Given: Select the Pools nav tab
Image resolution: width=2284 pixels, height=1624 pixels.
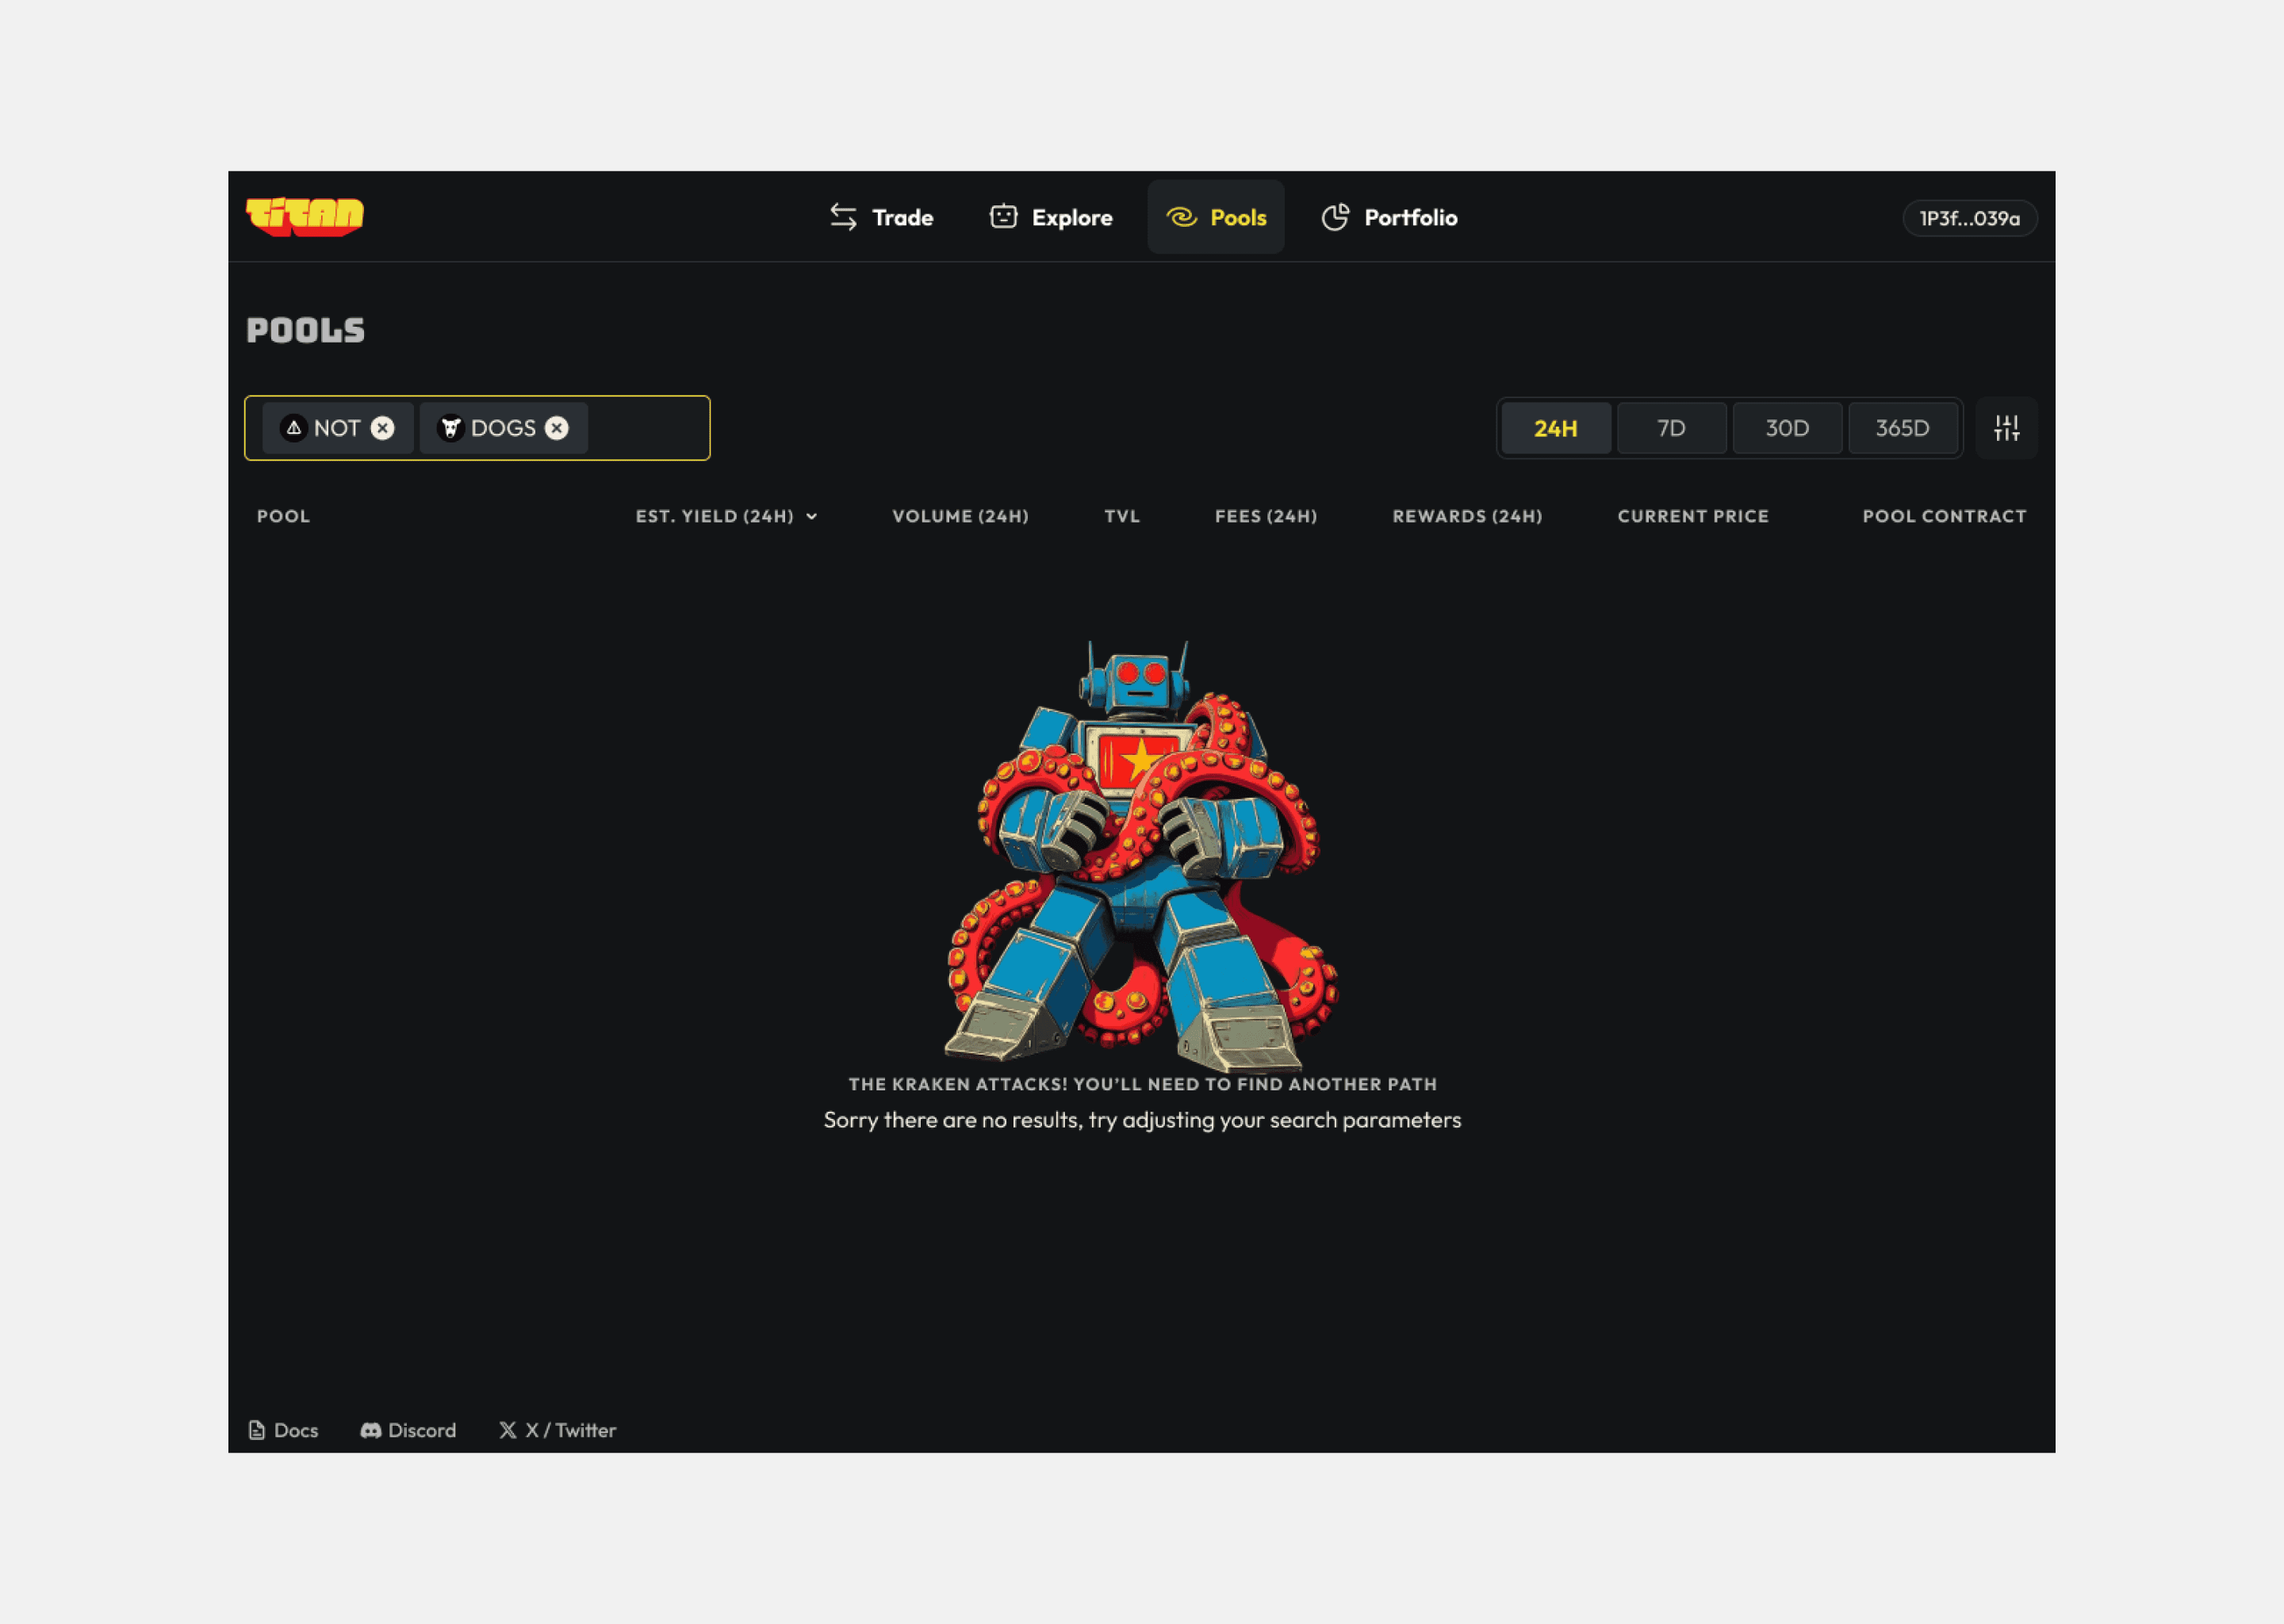Looking at the screenshot, I should tap(1216, 217).
